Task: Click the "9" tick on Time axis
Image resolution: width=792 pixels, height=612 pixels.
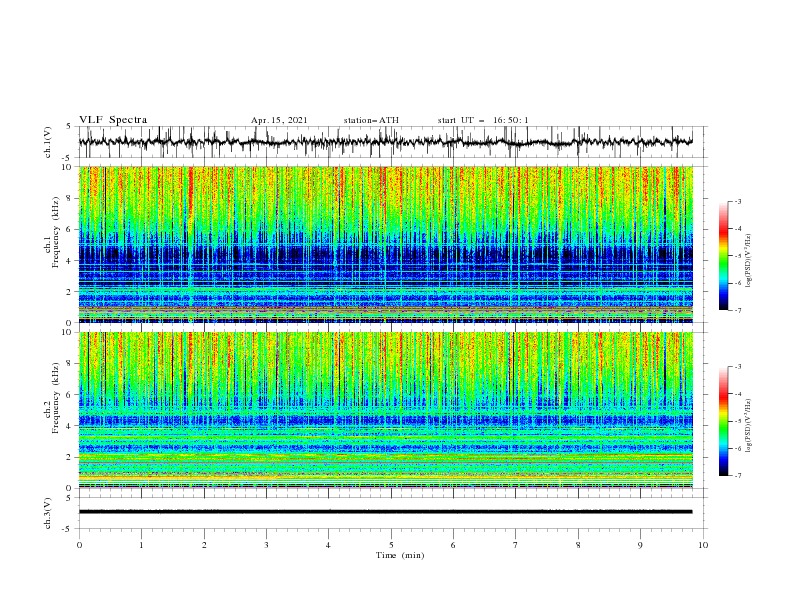Action: coord(640,545)
